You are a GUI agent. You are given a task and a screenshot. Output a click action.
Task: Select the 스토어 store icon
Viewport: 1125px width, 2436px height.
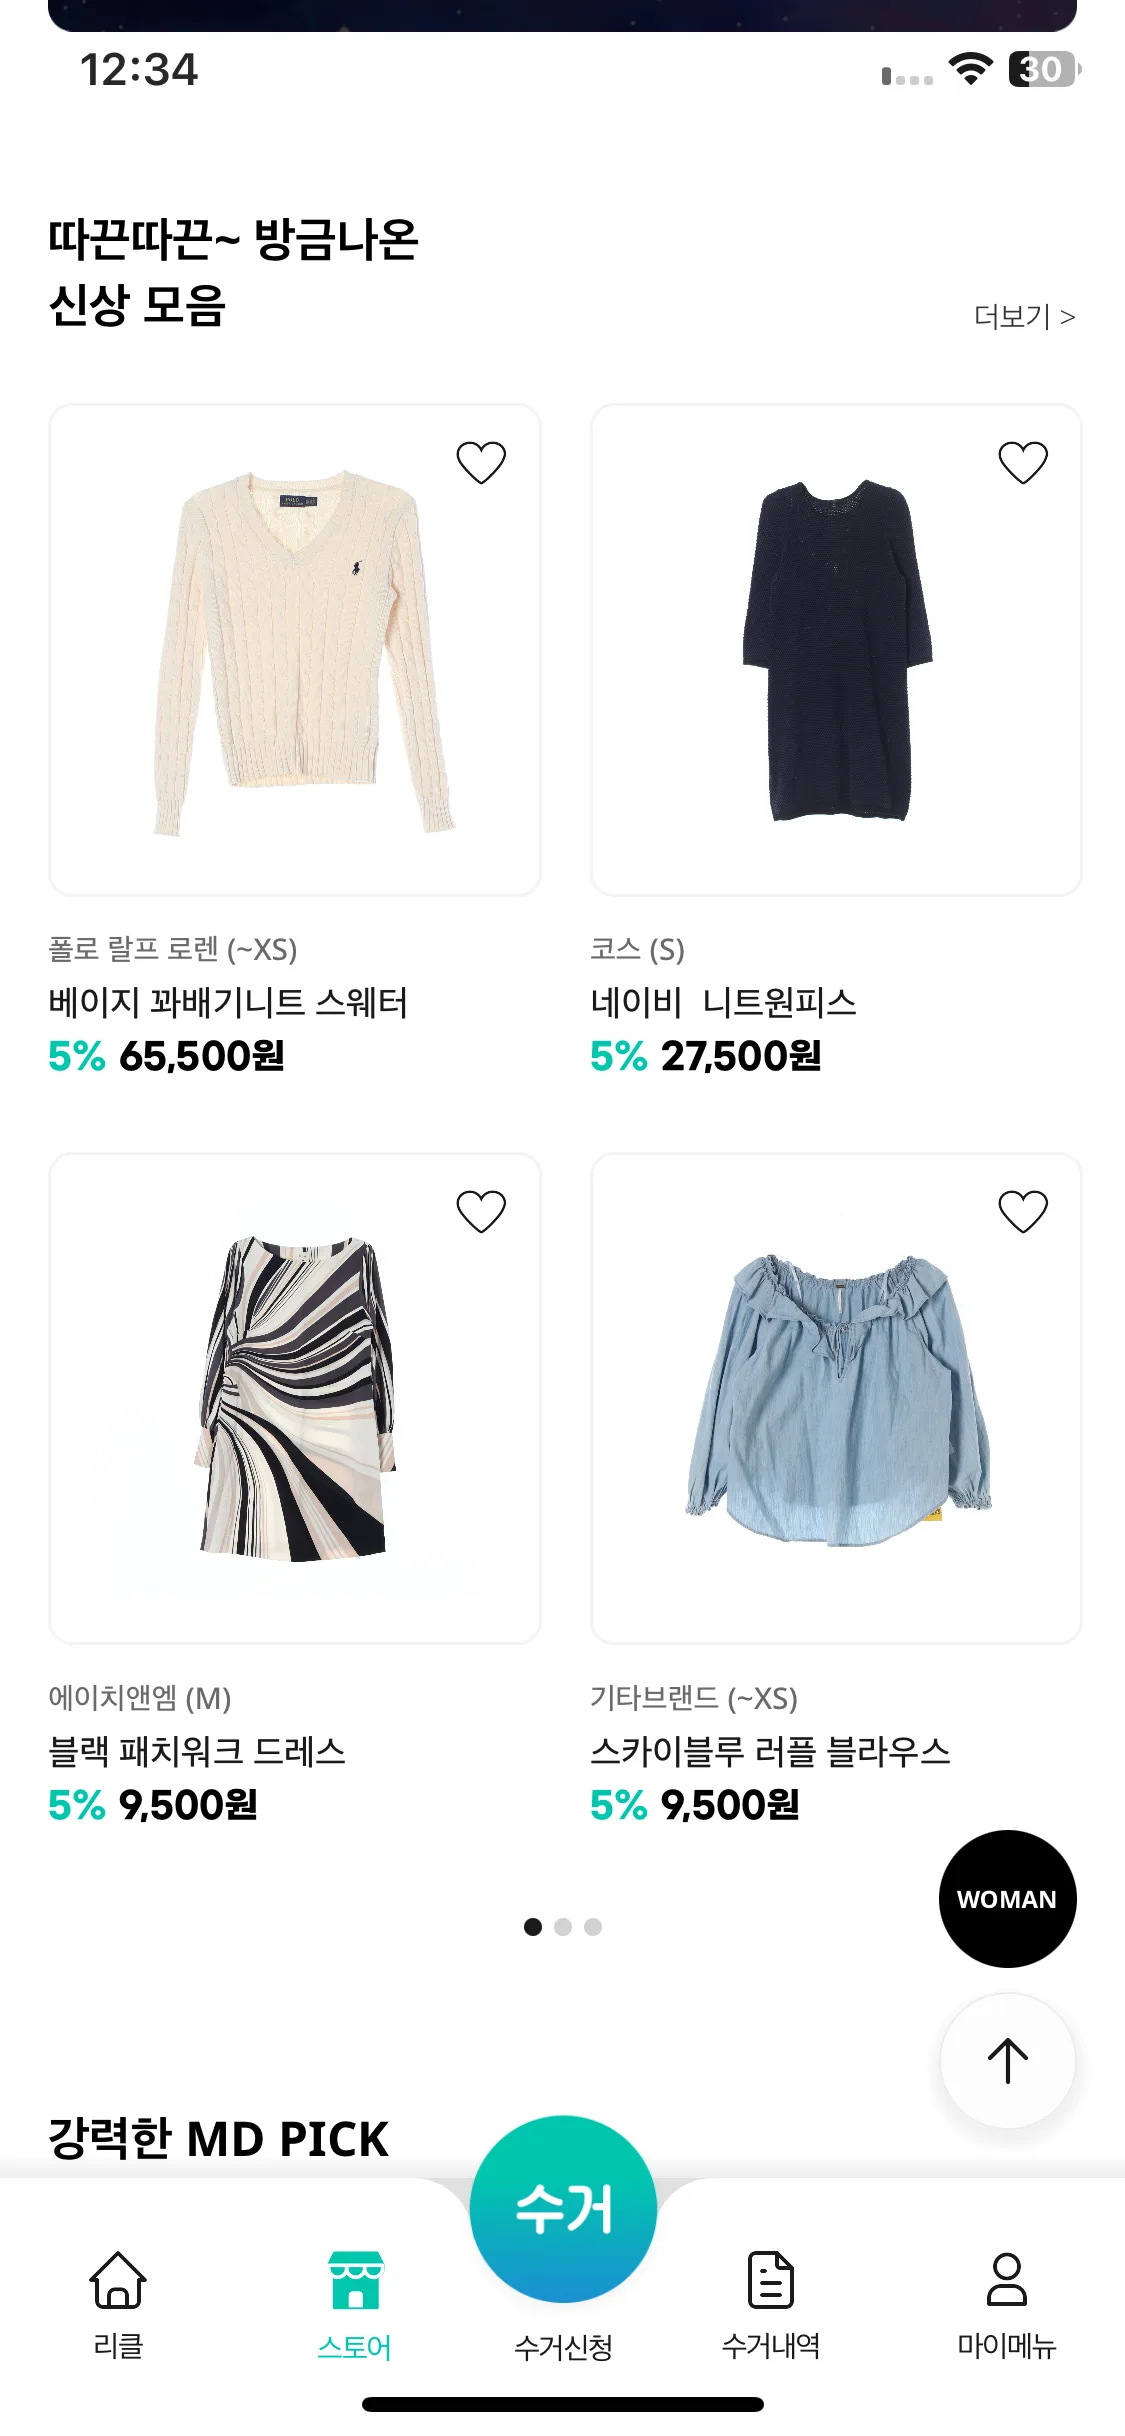point(356,2279)
